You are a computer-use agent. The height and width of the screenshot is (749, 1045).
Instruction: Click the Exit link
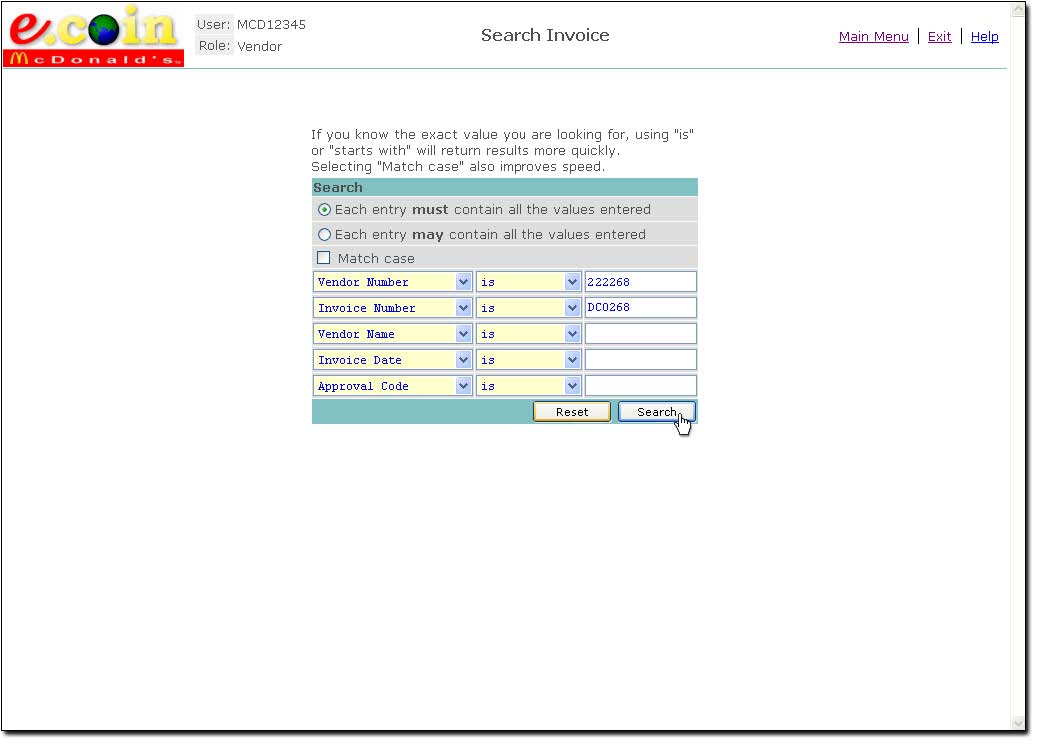coord(939,37)
